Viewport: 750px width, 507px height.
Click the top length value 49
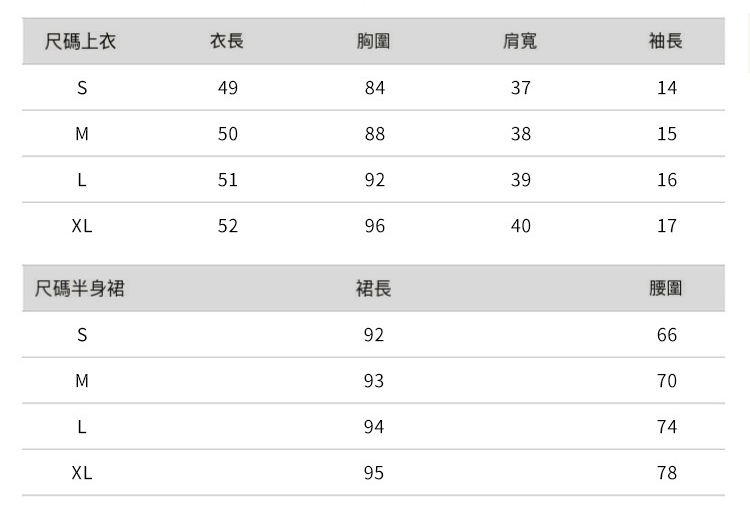pyautogui.click(x=228, y=88)
